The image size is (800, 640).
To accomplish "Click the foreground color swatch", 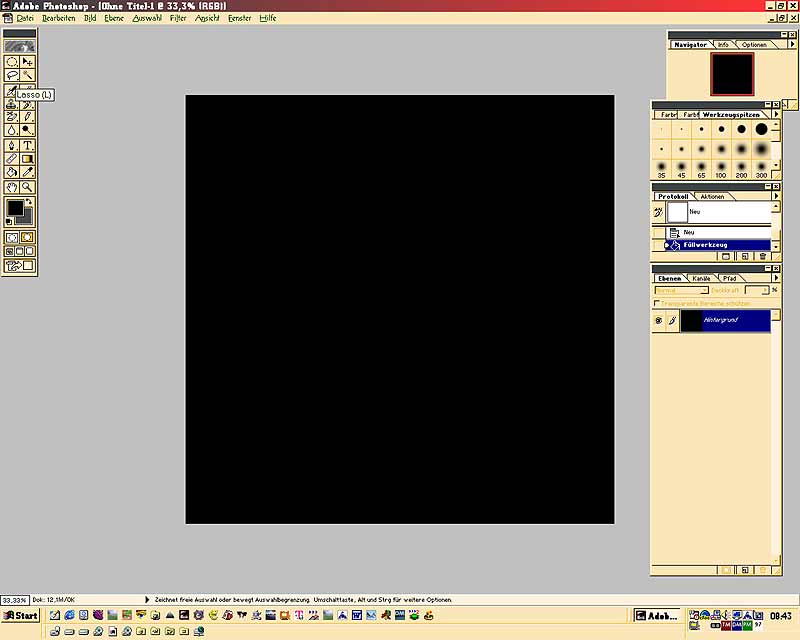I will click(x=15, y=208).
